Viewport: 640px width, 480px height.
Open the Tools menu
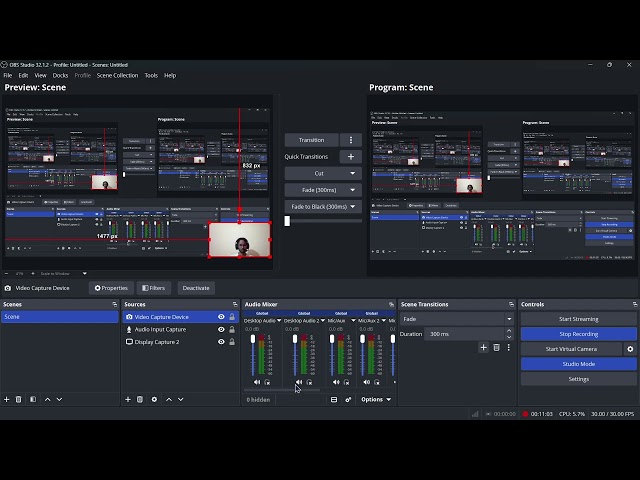(x=151, y=76)
